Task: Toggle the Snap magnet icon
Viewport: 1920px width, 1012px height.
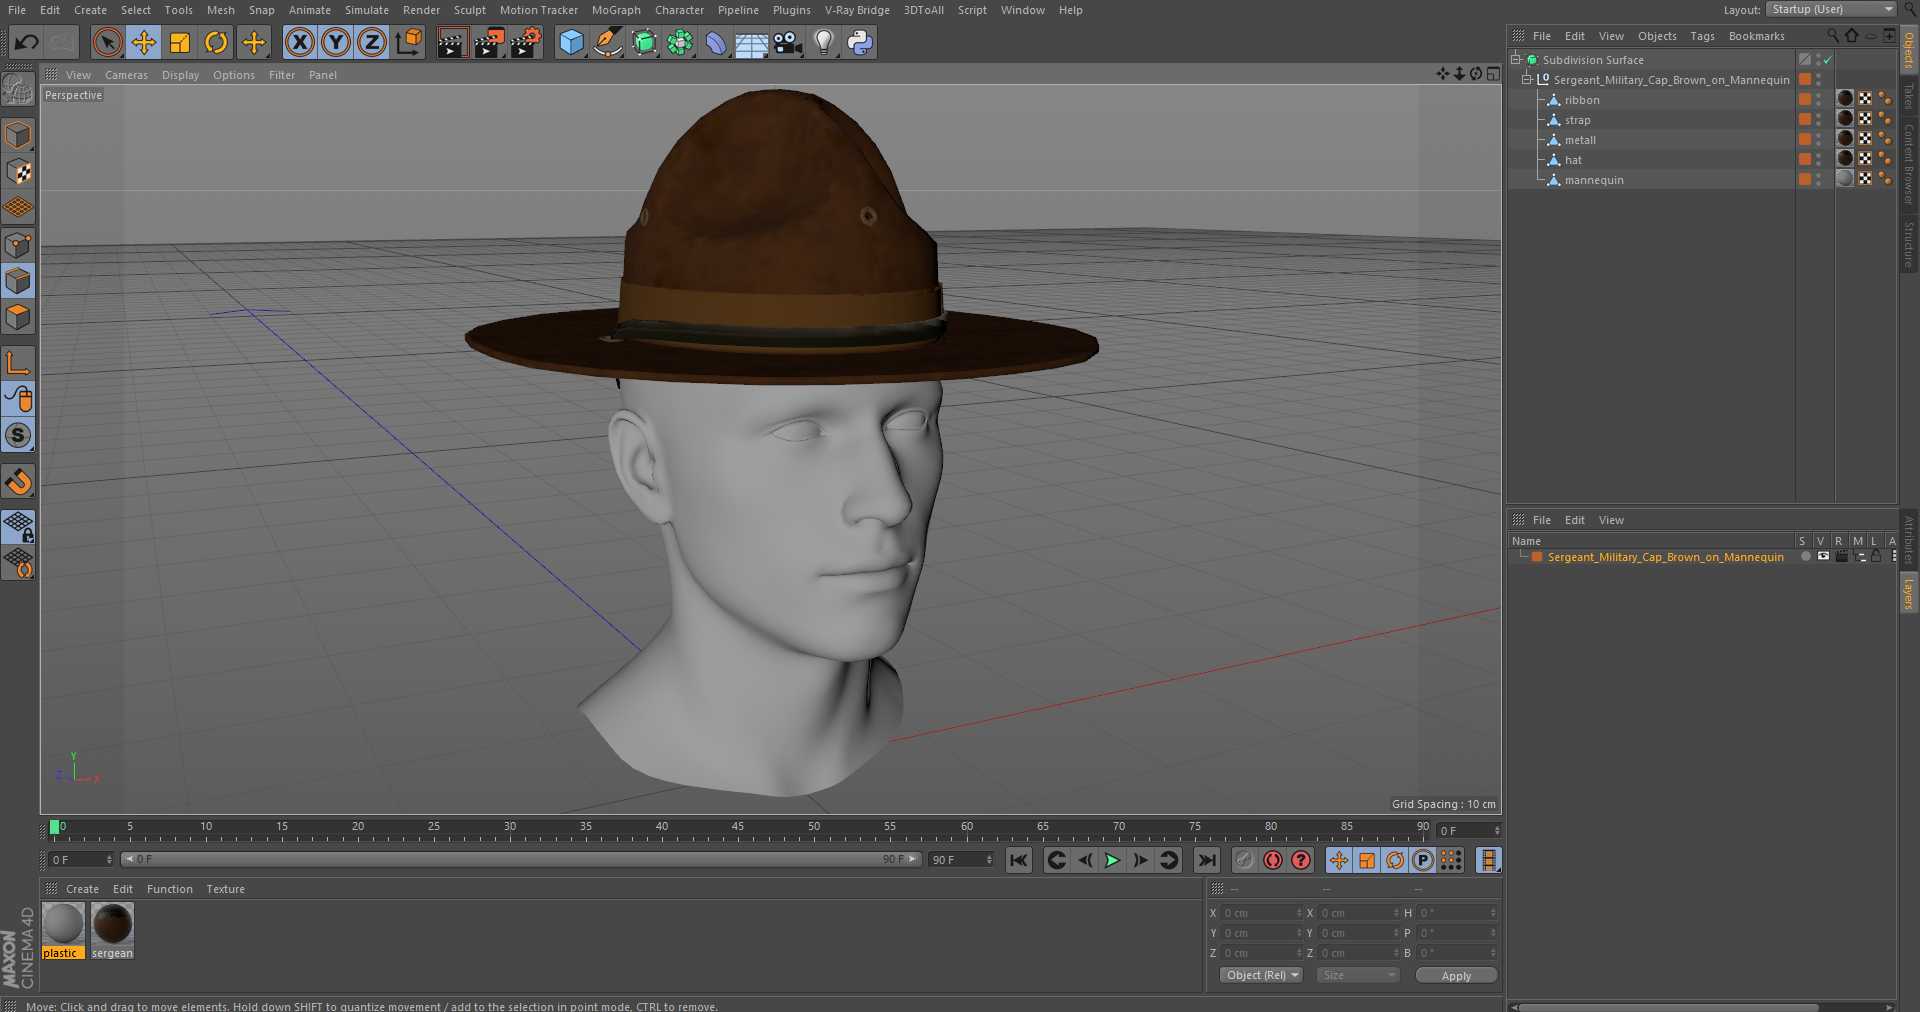Action: (x=18, y=482)
